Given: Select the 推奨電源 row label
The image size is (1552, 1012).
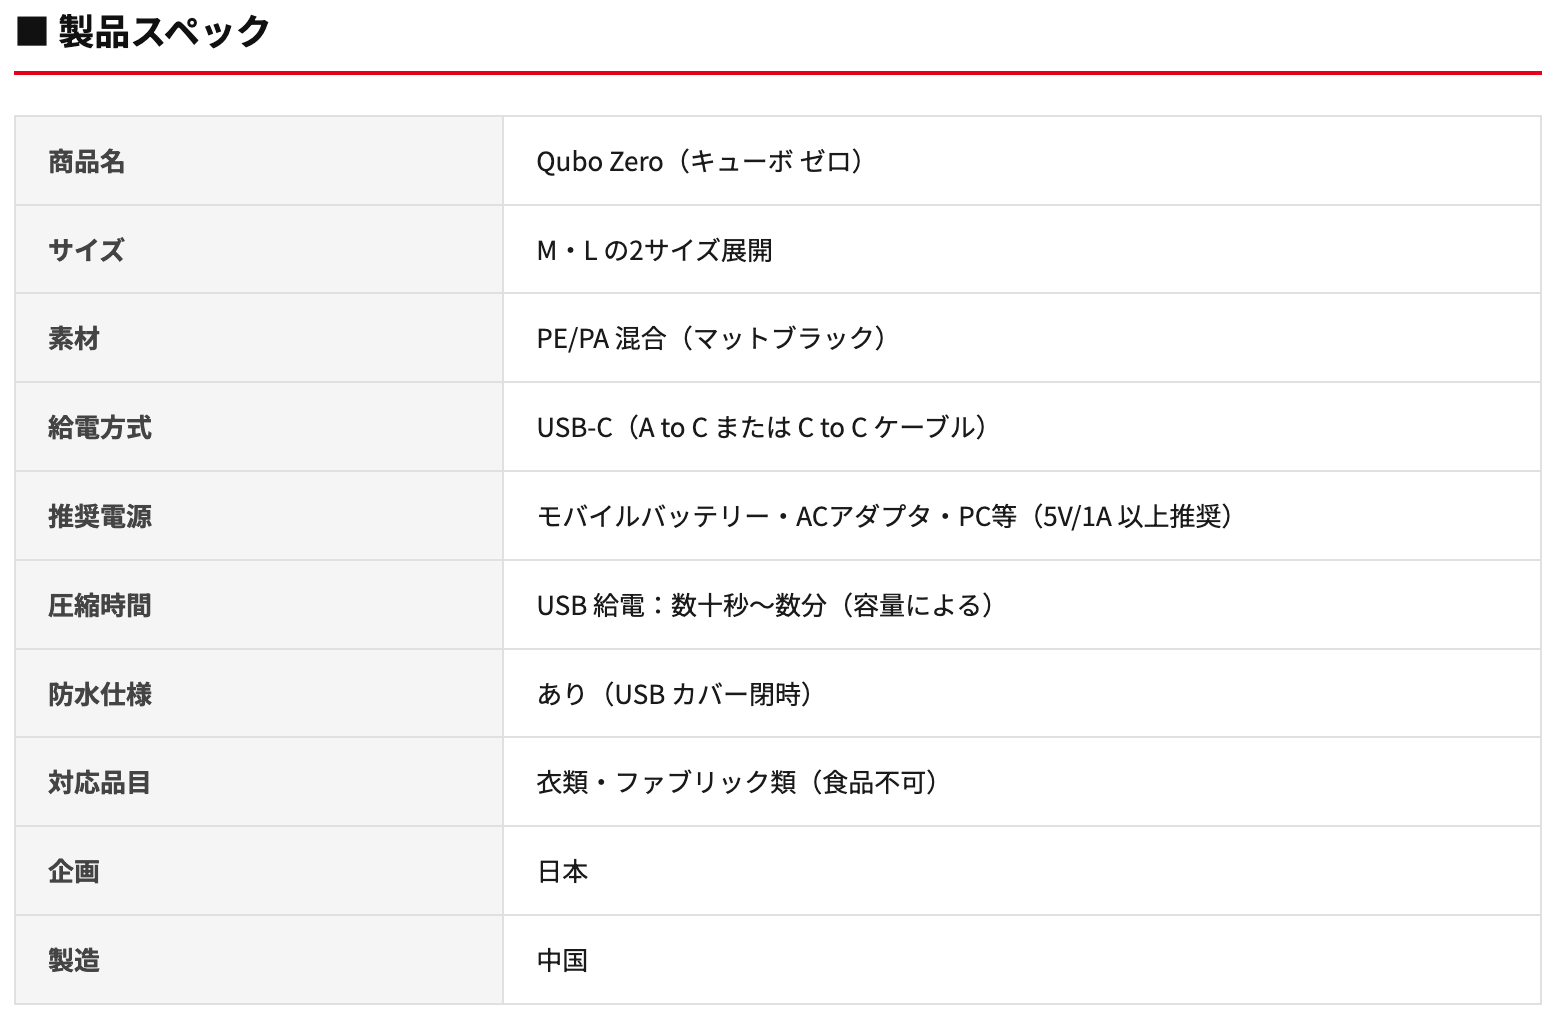Looking at the screenshot, I should [100, 516].
